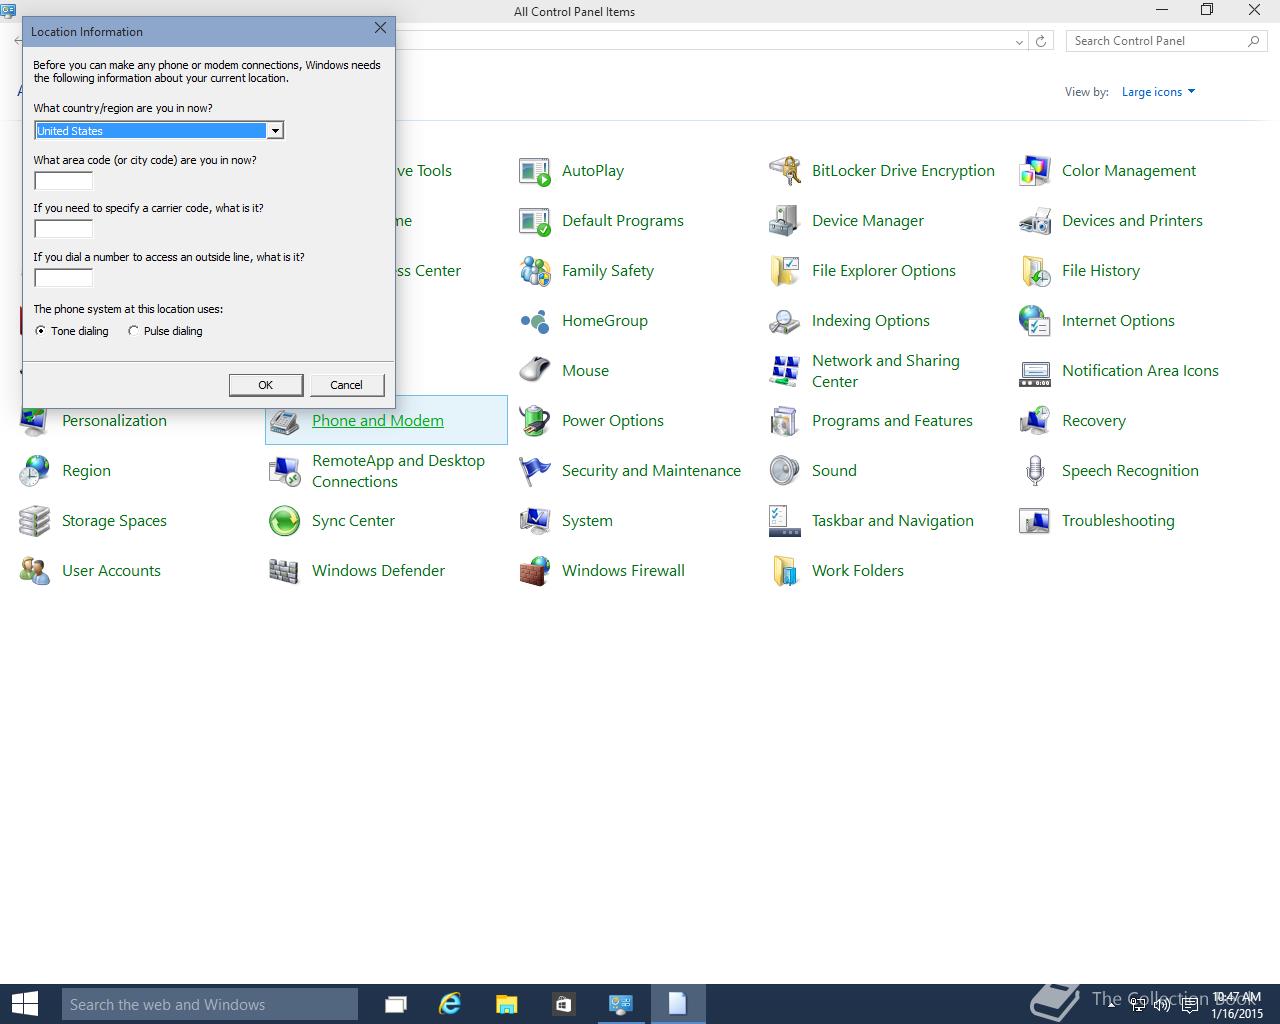Screen dimensions: 1280x1024
Task: Click the outside line number field
Action: click(x=64, y=278)
